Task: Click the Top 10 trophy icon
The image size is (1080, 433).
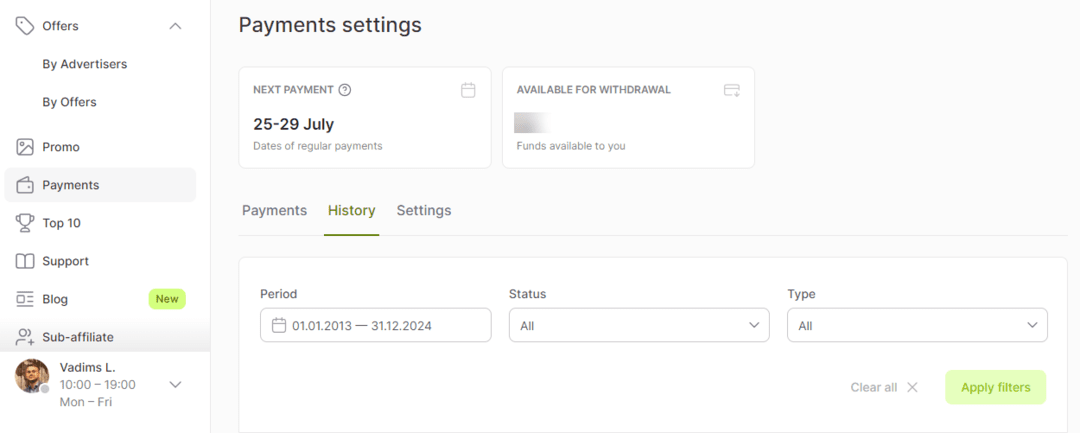Action: point(25,223)
